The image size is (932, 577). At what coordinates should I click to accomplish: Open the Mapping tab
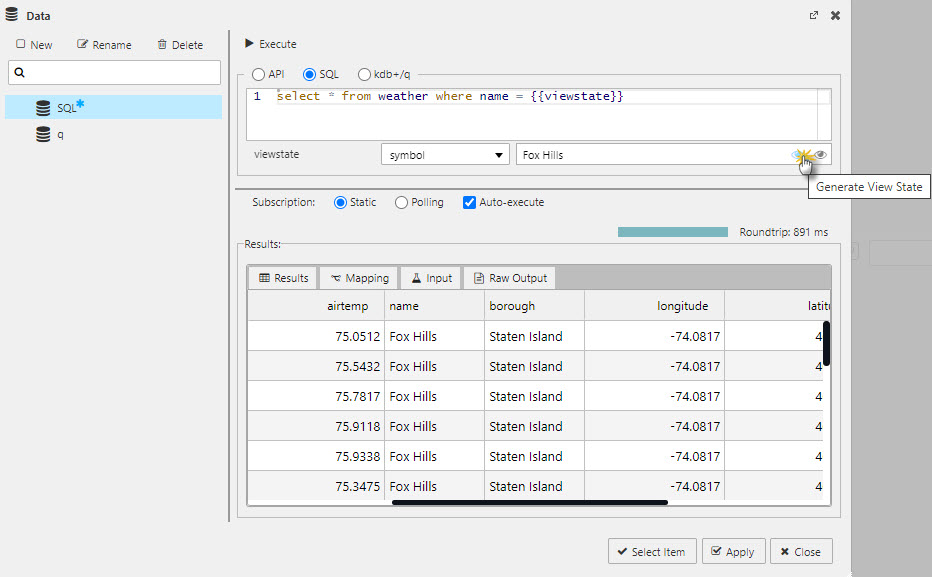pos(358,277)
